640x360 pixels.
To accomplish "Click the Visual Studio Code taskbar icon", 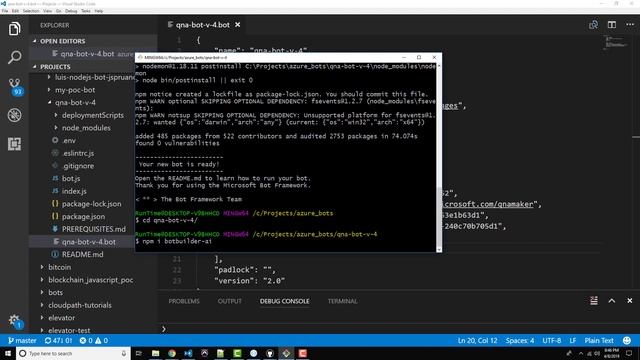I will tap(188, 353).
